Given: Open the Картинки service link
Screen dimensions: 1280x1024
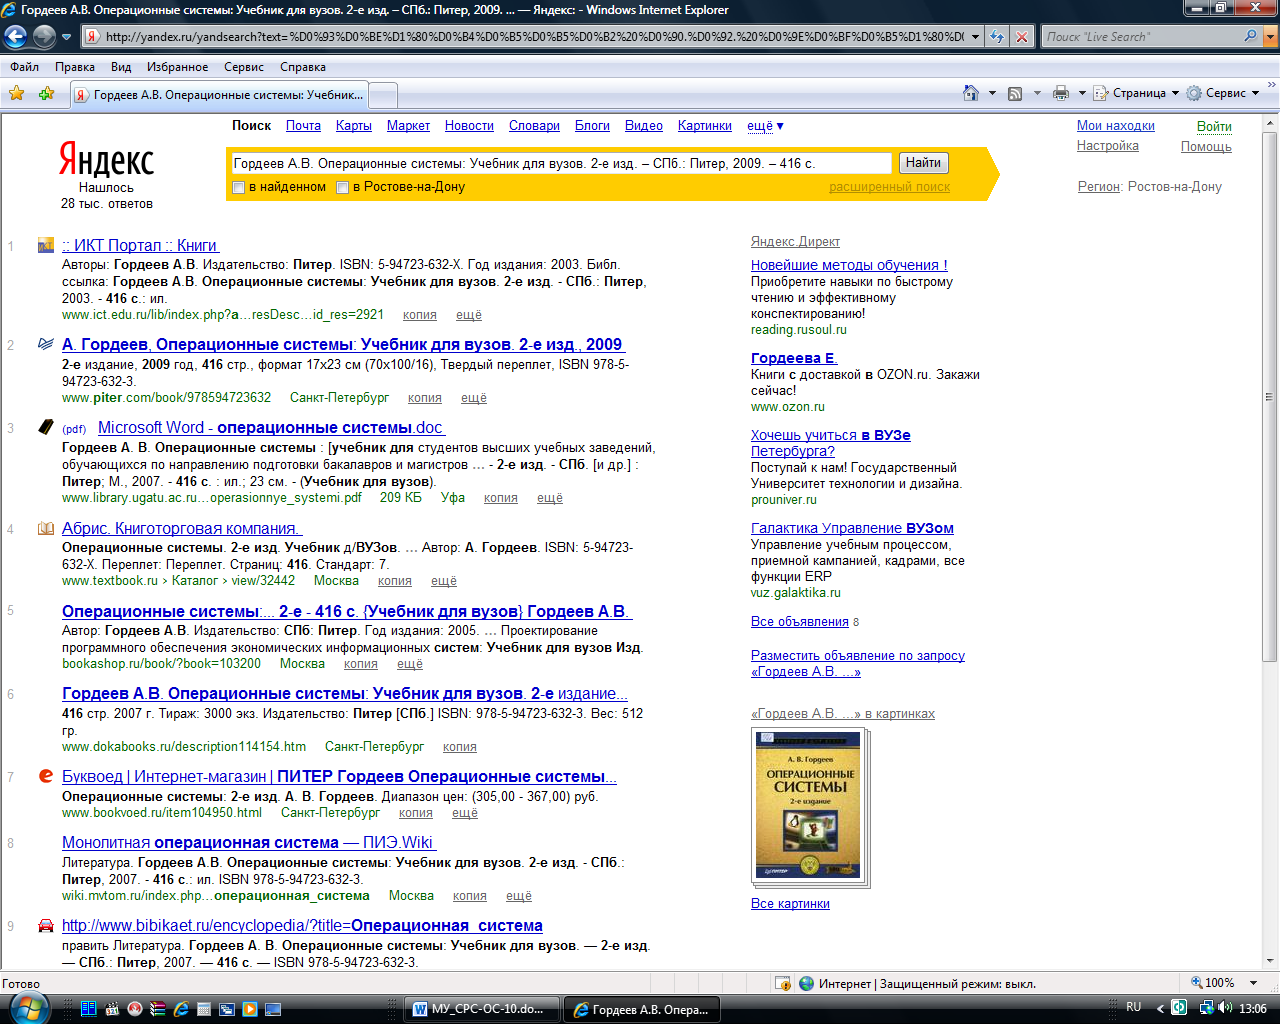Looking at the screenshot, I should point(705,126).
